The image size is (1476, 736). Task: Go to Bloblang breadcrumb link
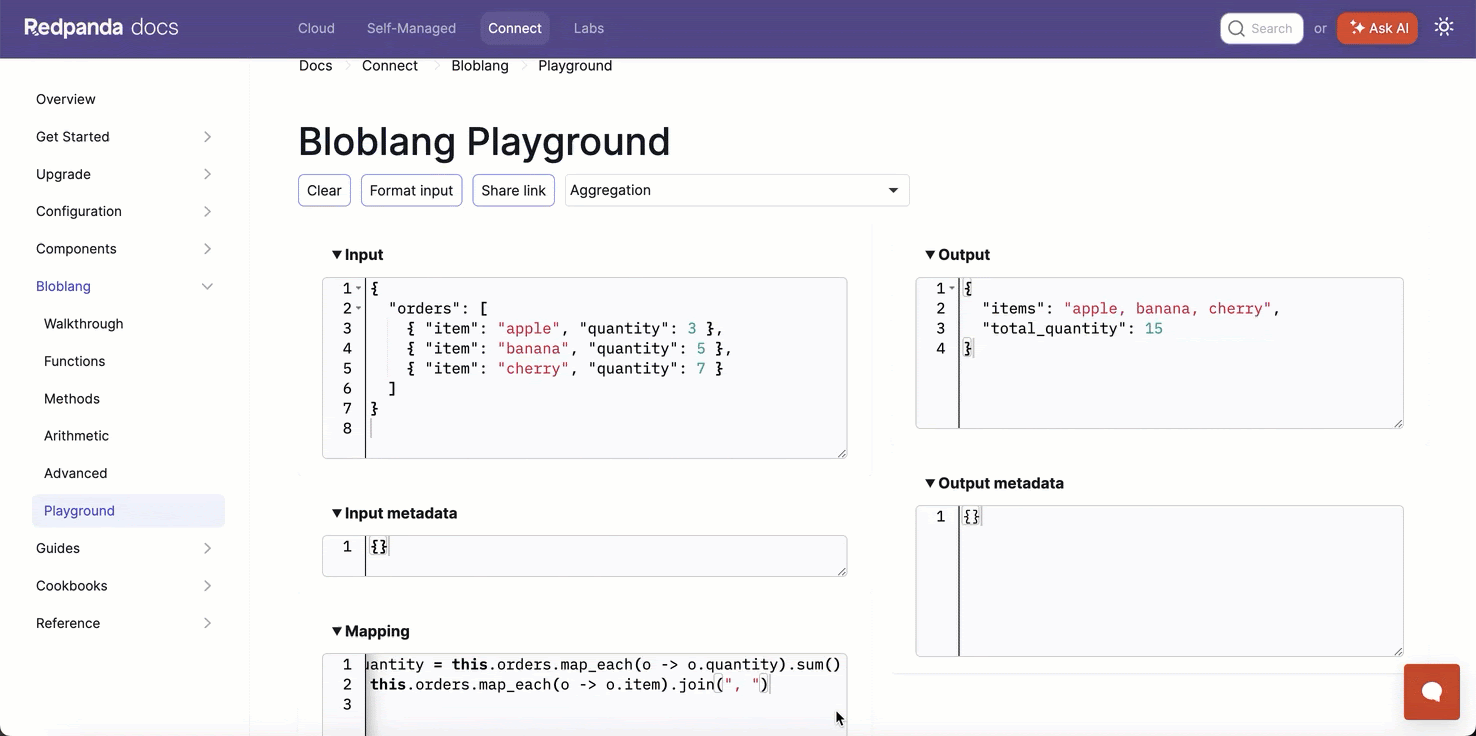pos(480,66)
